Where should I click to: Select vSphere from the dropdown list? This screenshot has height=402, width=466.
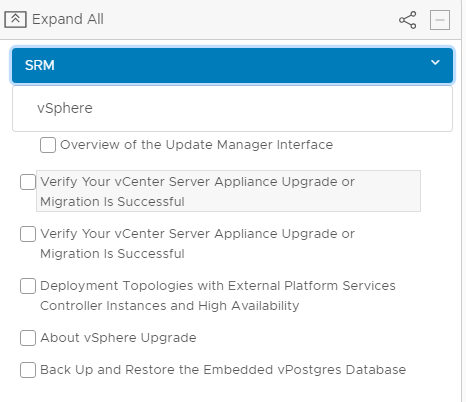click(232, 108)
